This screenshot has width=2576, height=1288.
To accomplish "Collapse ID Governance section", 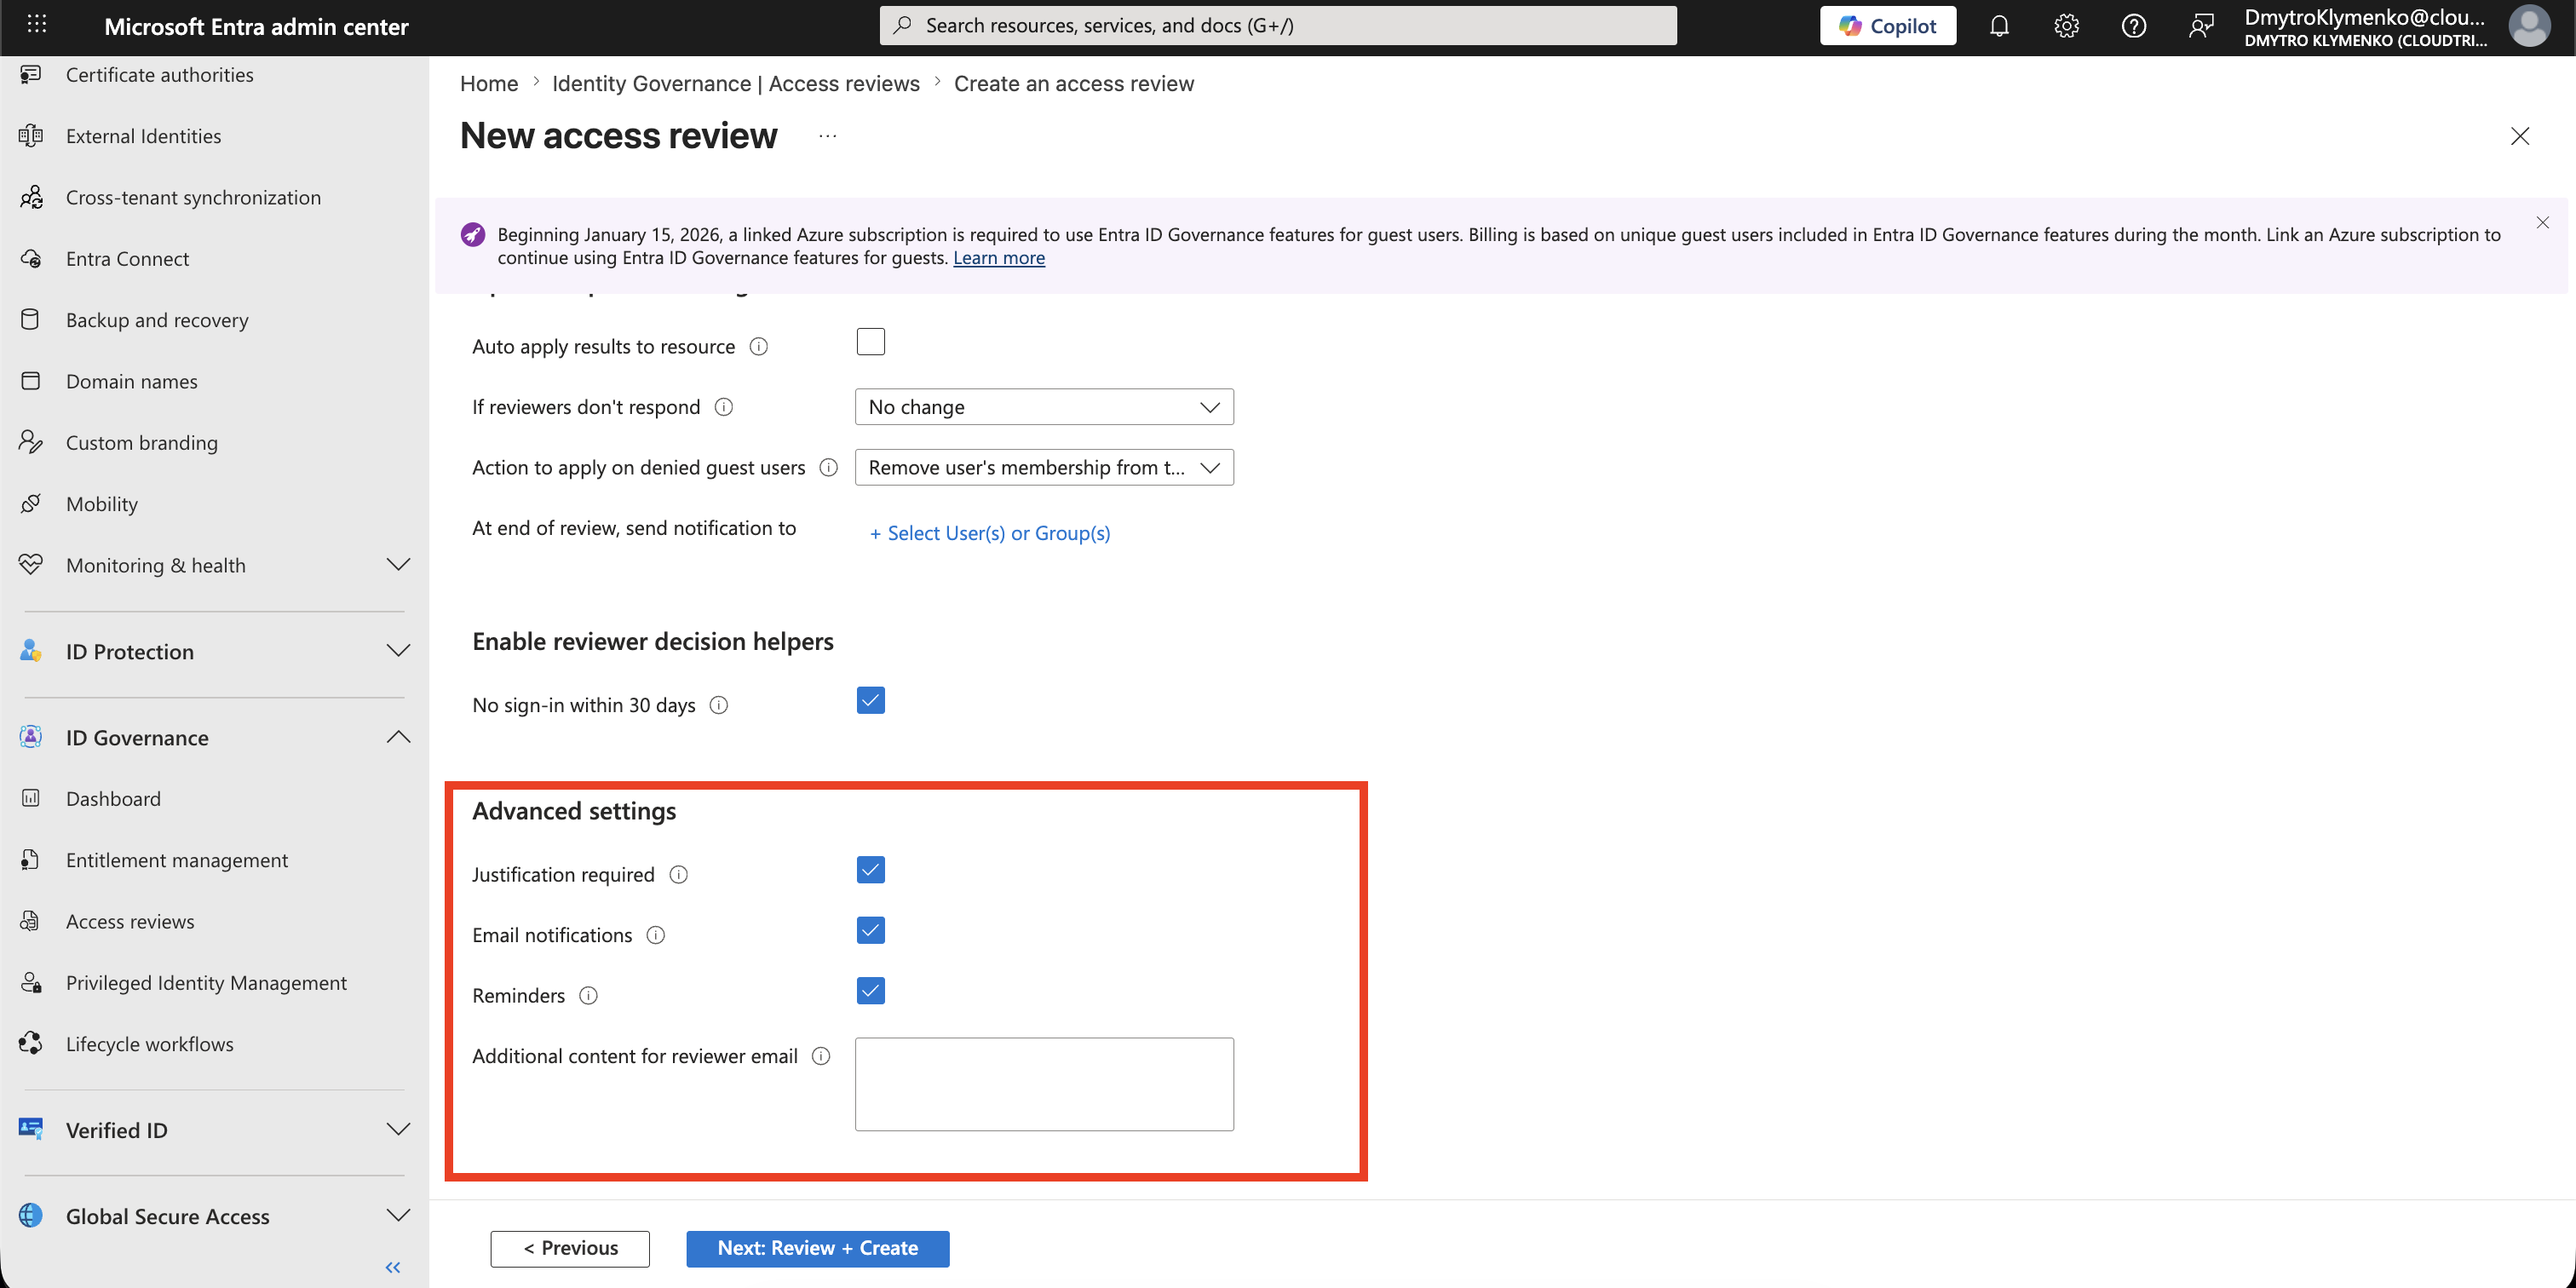I will (x=398, y=737).
